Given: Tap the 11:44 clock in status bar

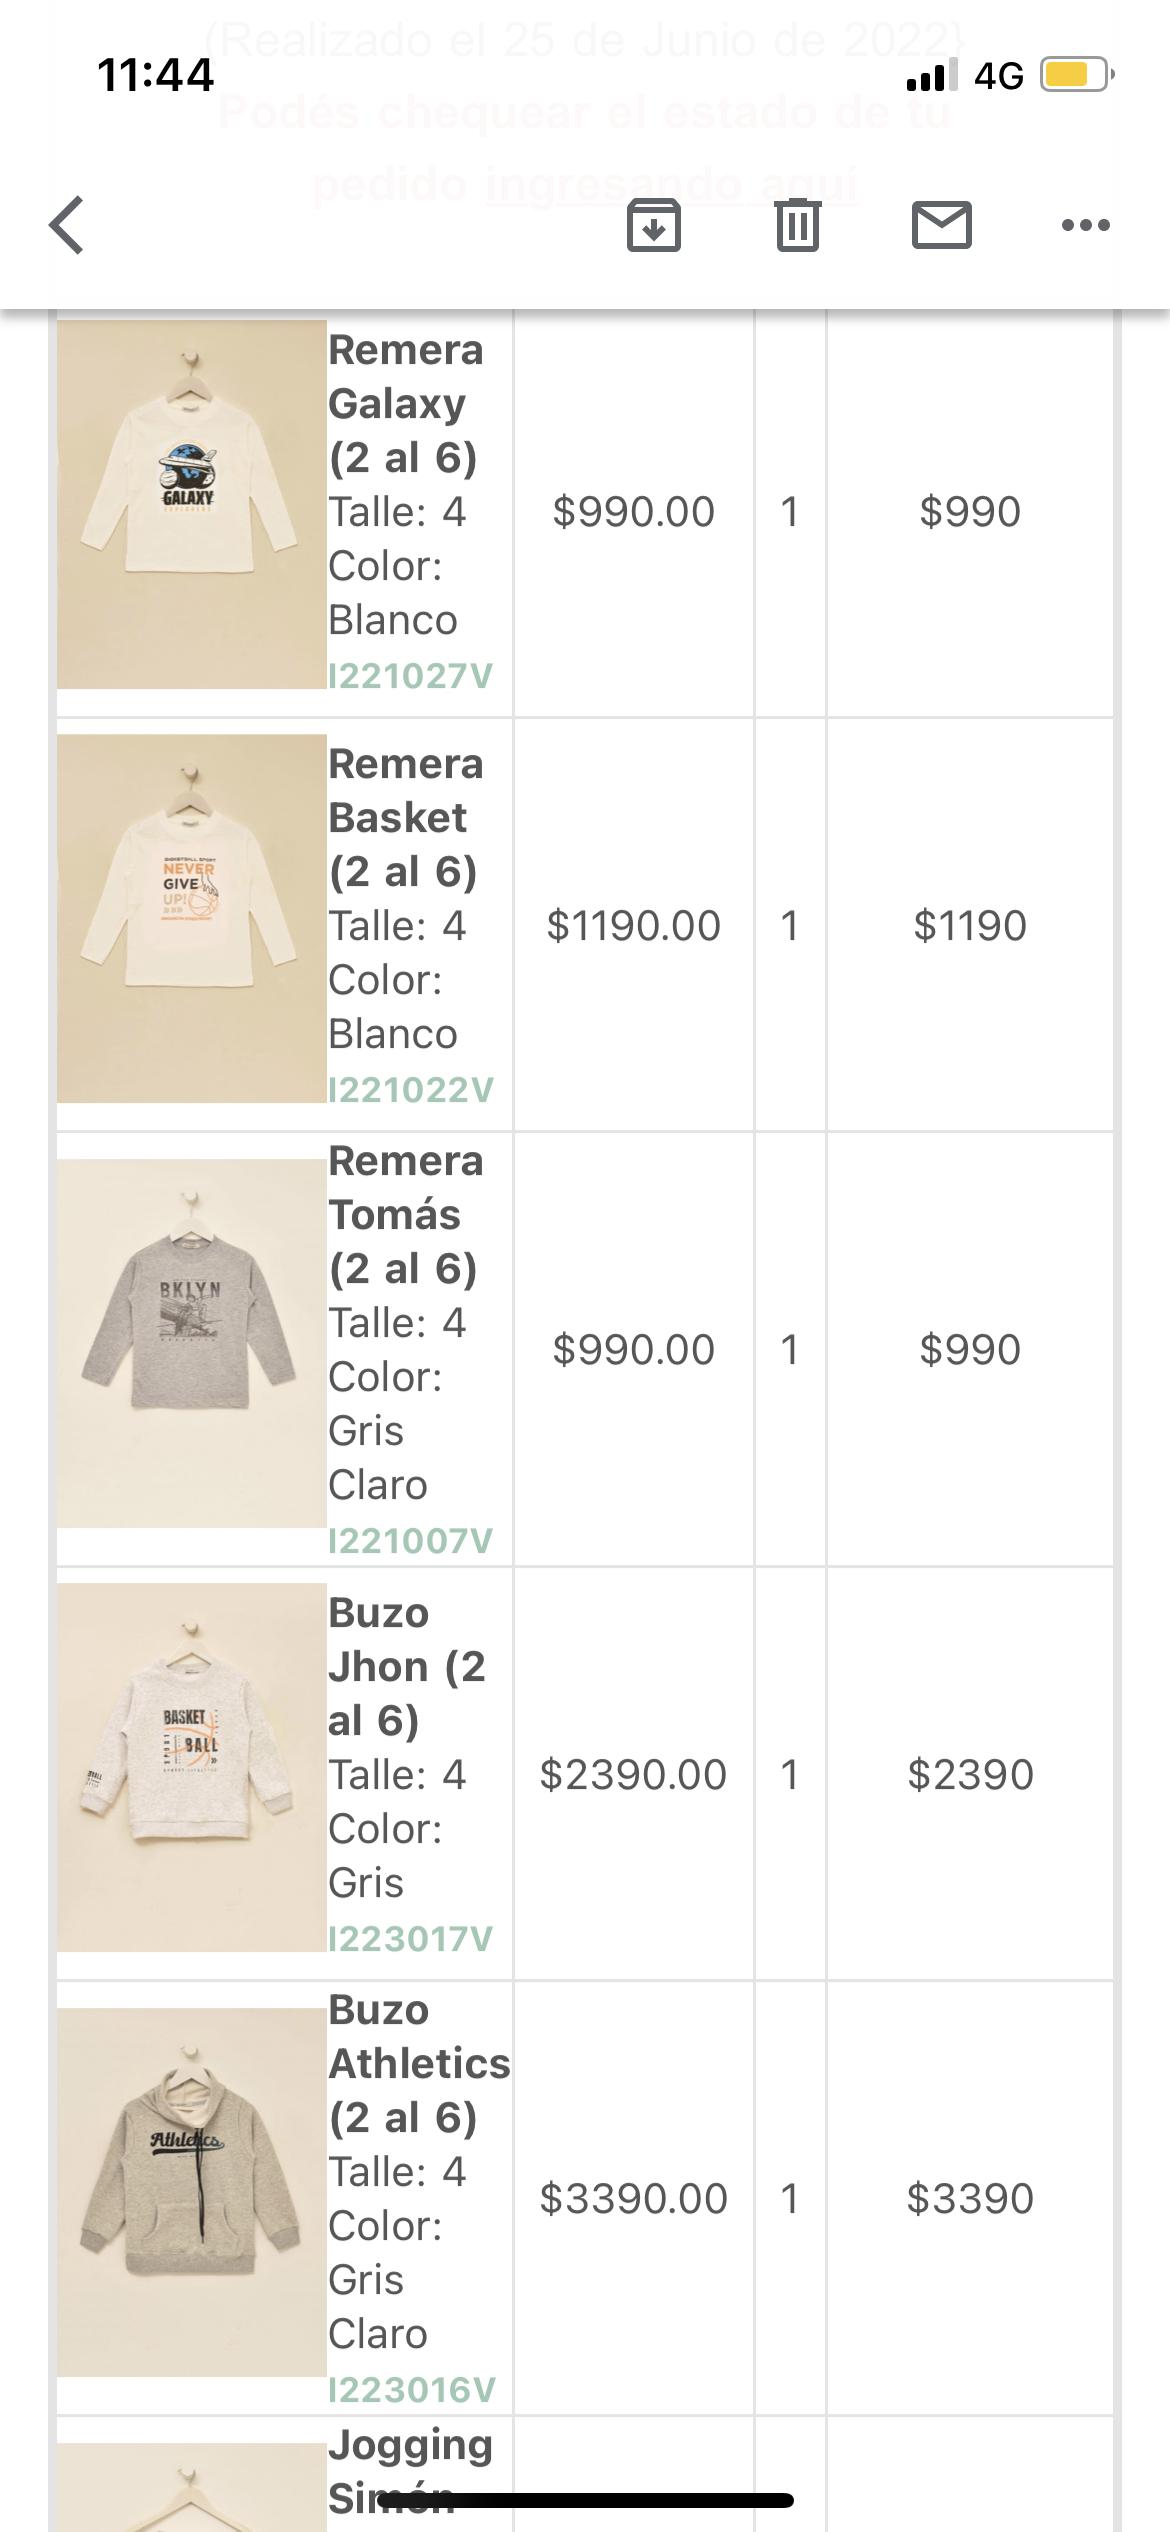Looking at the screenshot, I should pyautogui.click(x=156, y=75).
